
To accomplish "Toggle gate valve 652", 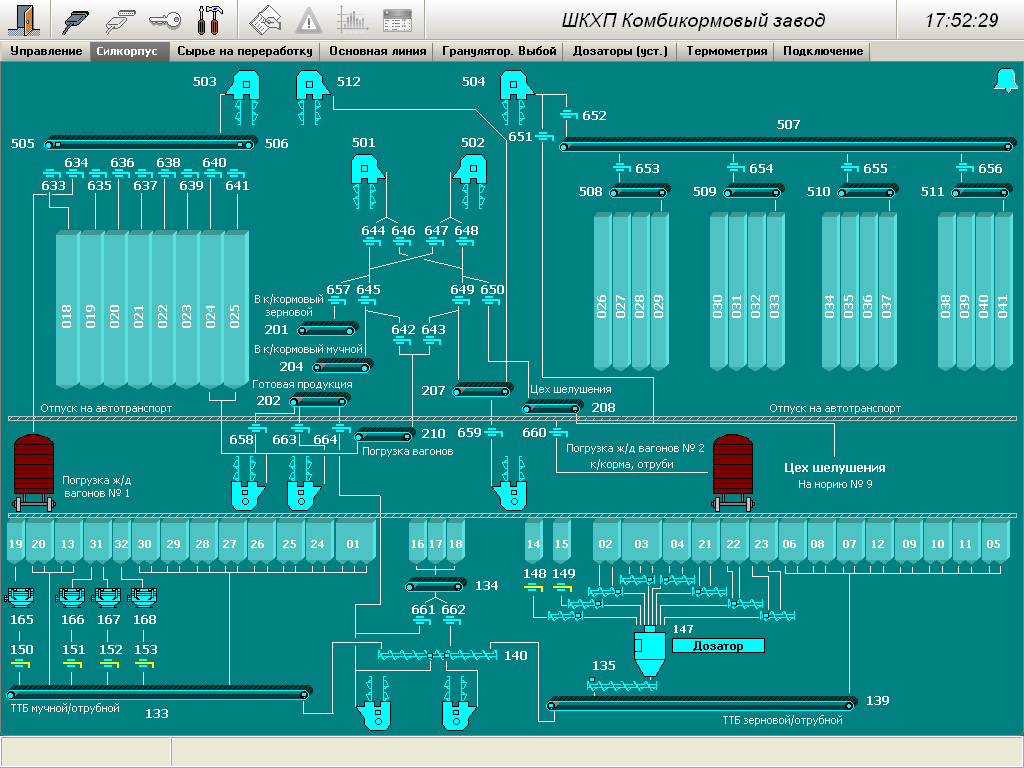I will click(x=568, y=116).
